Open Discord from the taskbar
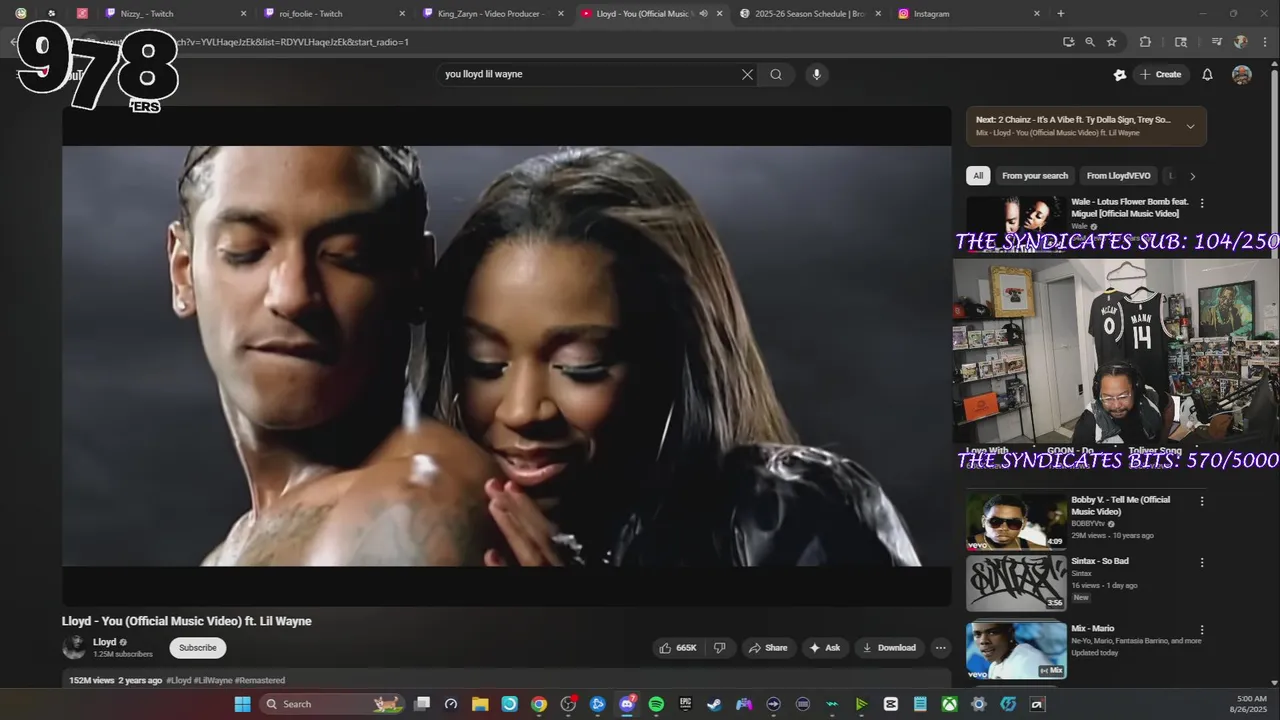Image resolution: width=1280 pixels, height=720 pixels. 627,704
